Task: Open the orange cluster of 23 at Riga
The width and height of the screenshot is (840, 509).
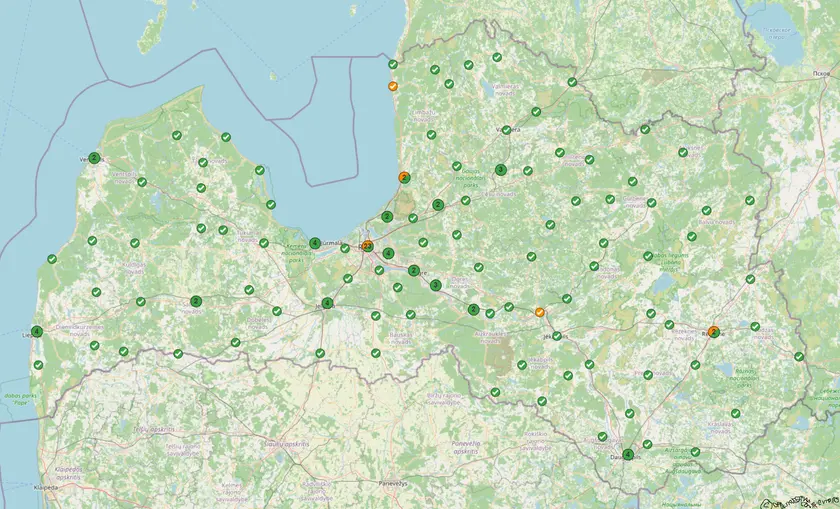Action: (367, 246)
